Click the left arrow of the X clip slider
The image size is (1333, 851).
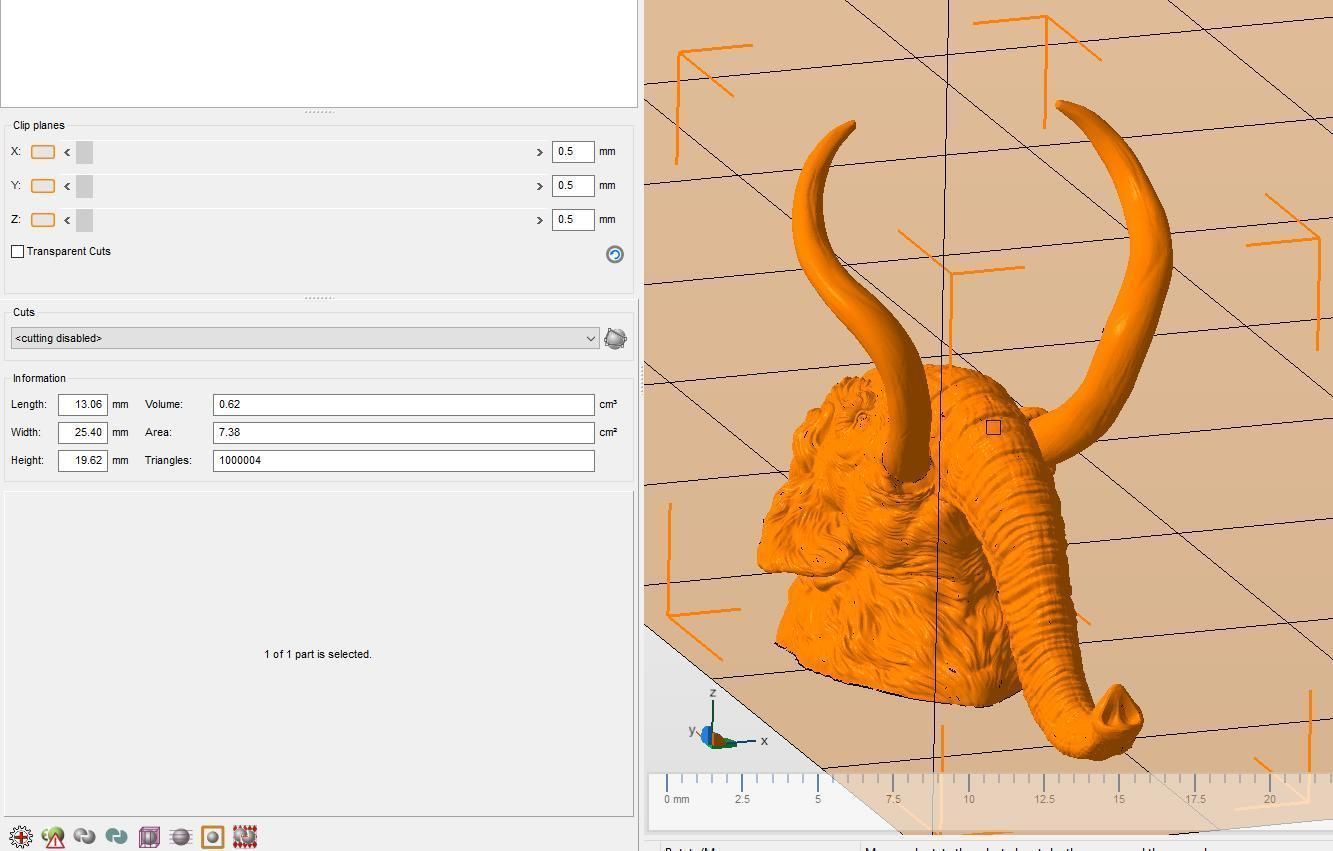tap(67, 152)
